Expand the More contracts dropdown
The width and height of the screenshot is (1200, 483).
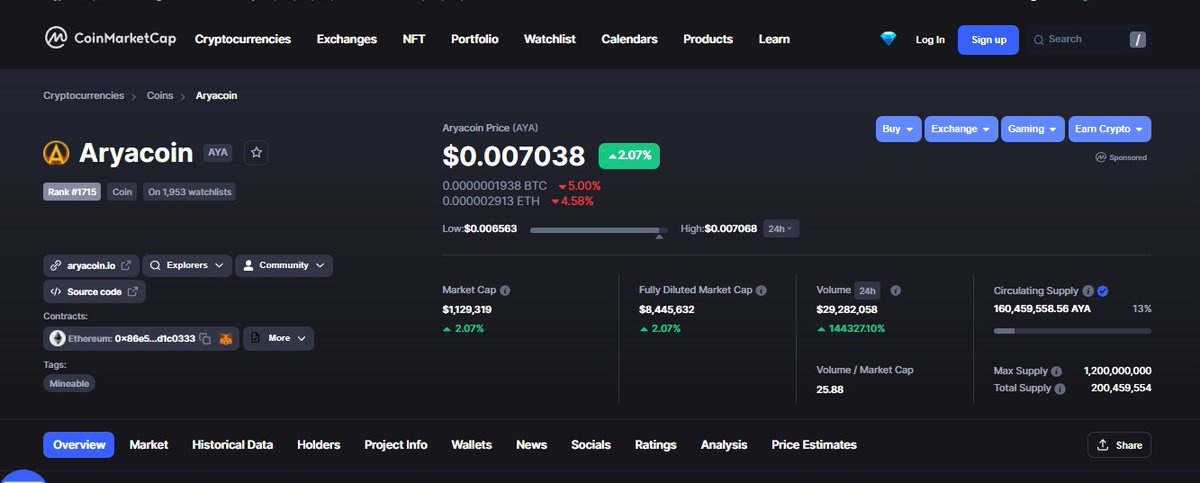pos(279,338)
